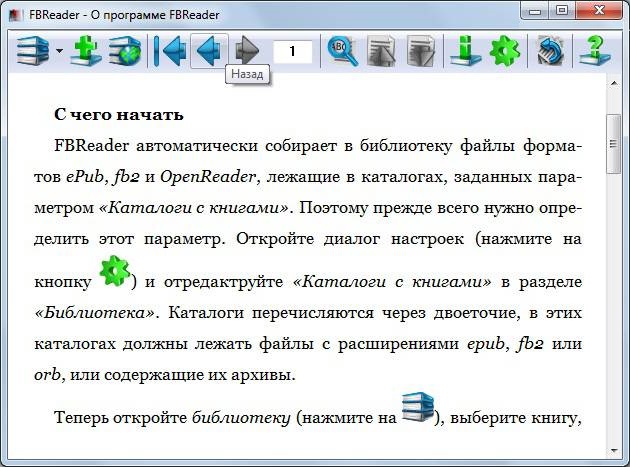Click the scrollbar down arrow
Screen dimensions: 630x467
[614, 451]
